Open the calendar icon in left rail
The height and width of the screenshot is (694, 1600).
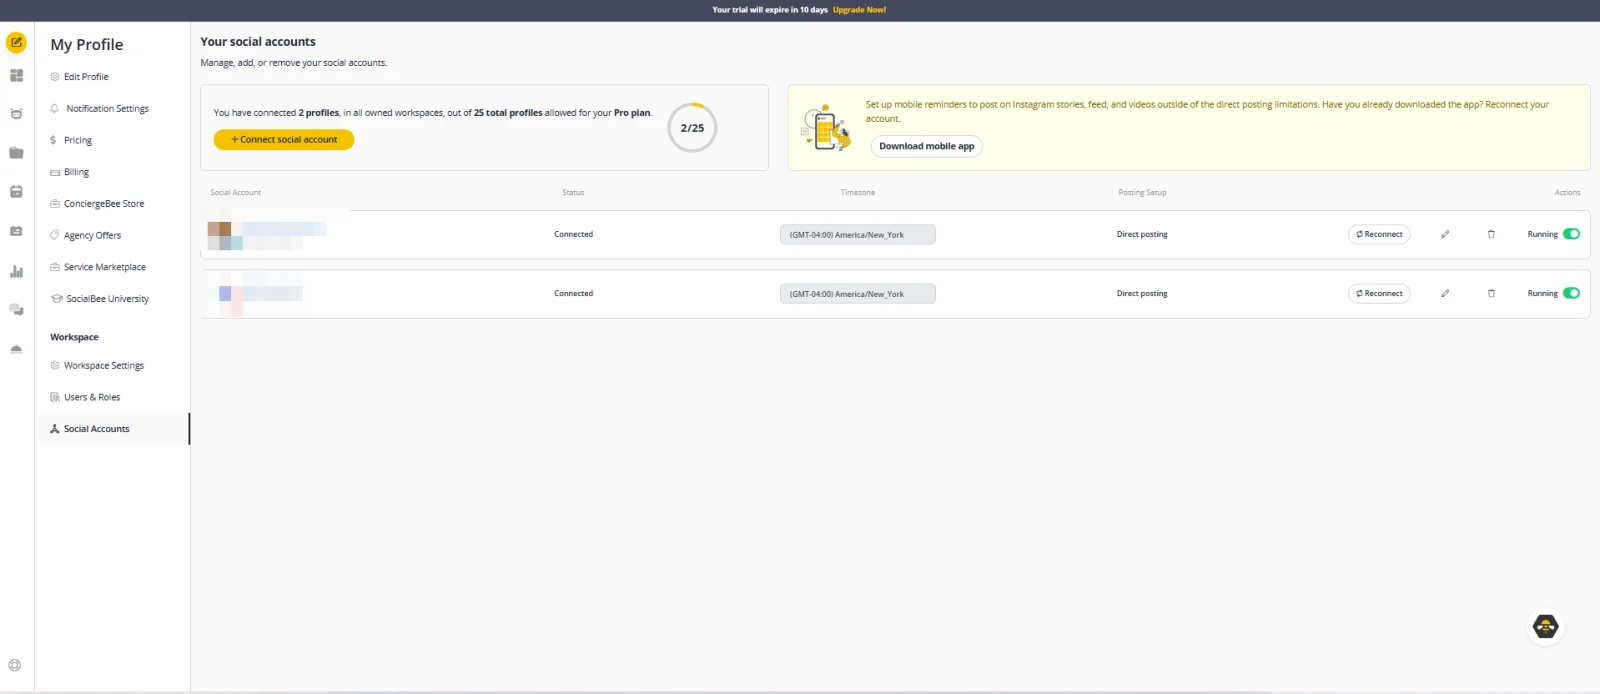tap(16, 192)
